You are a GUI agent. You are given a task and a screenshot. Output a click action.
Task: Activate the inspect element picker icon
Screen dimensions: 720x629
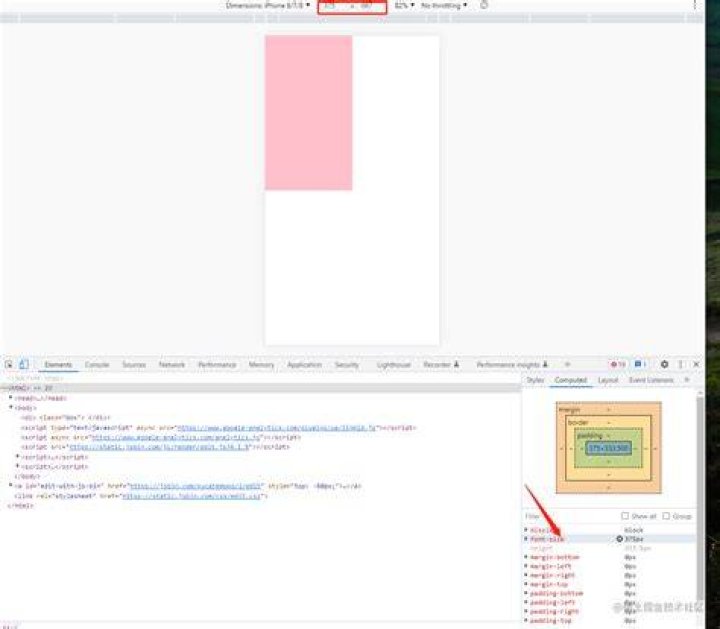[9, 364]
